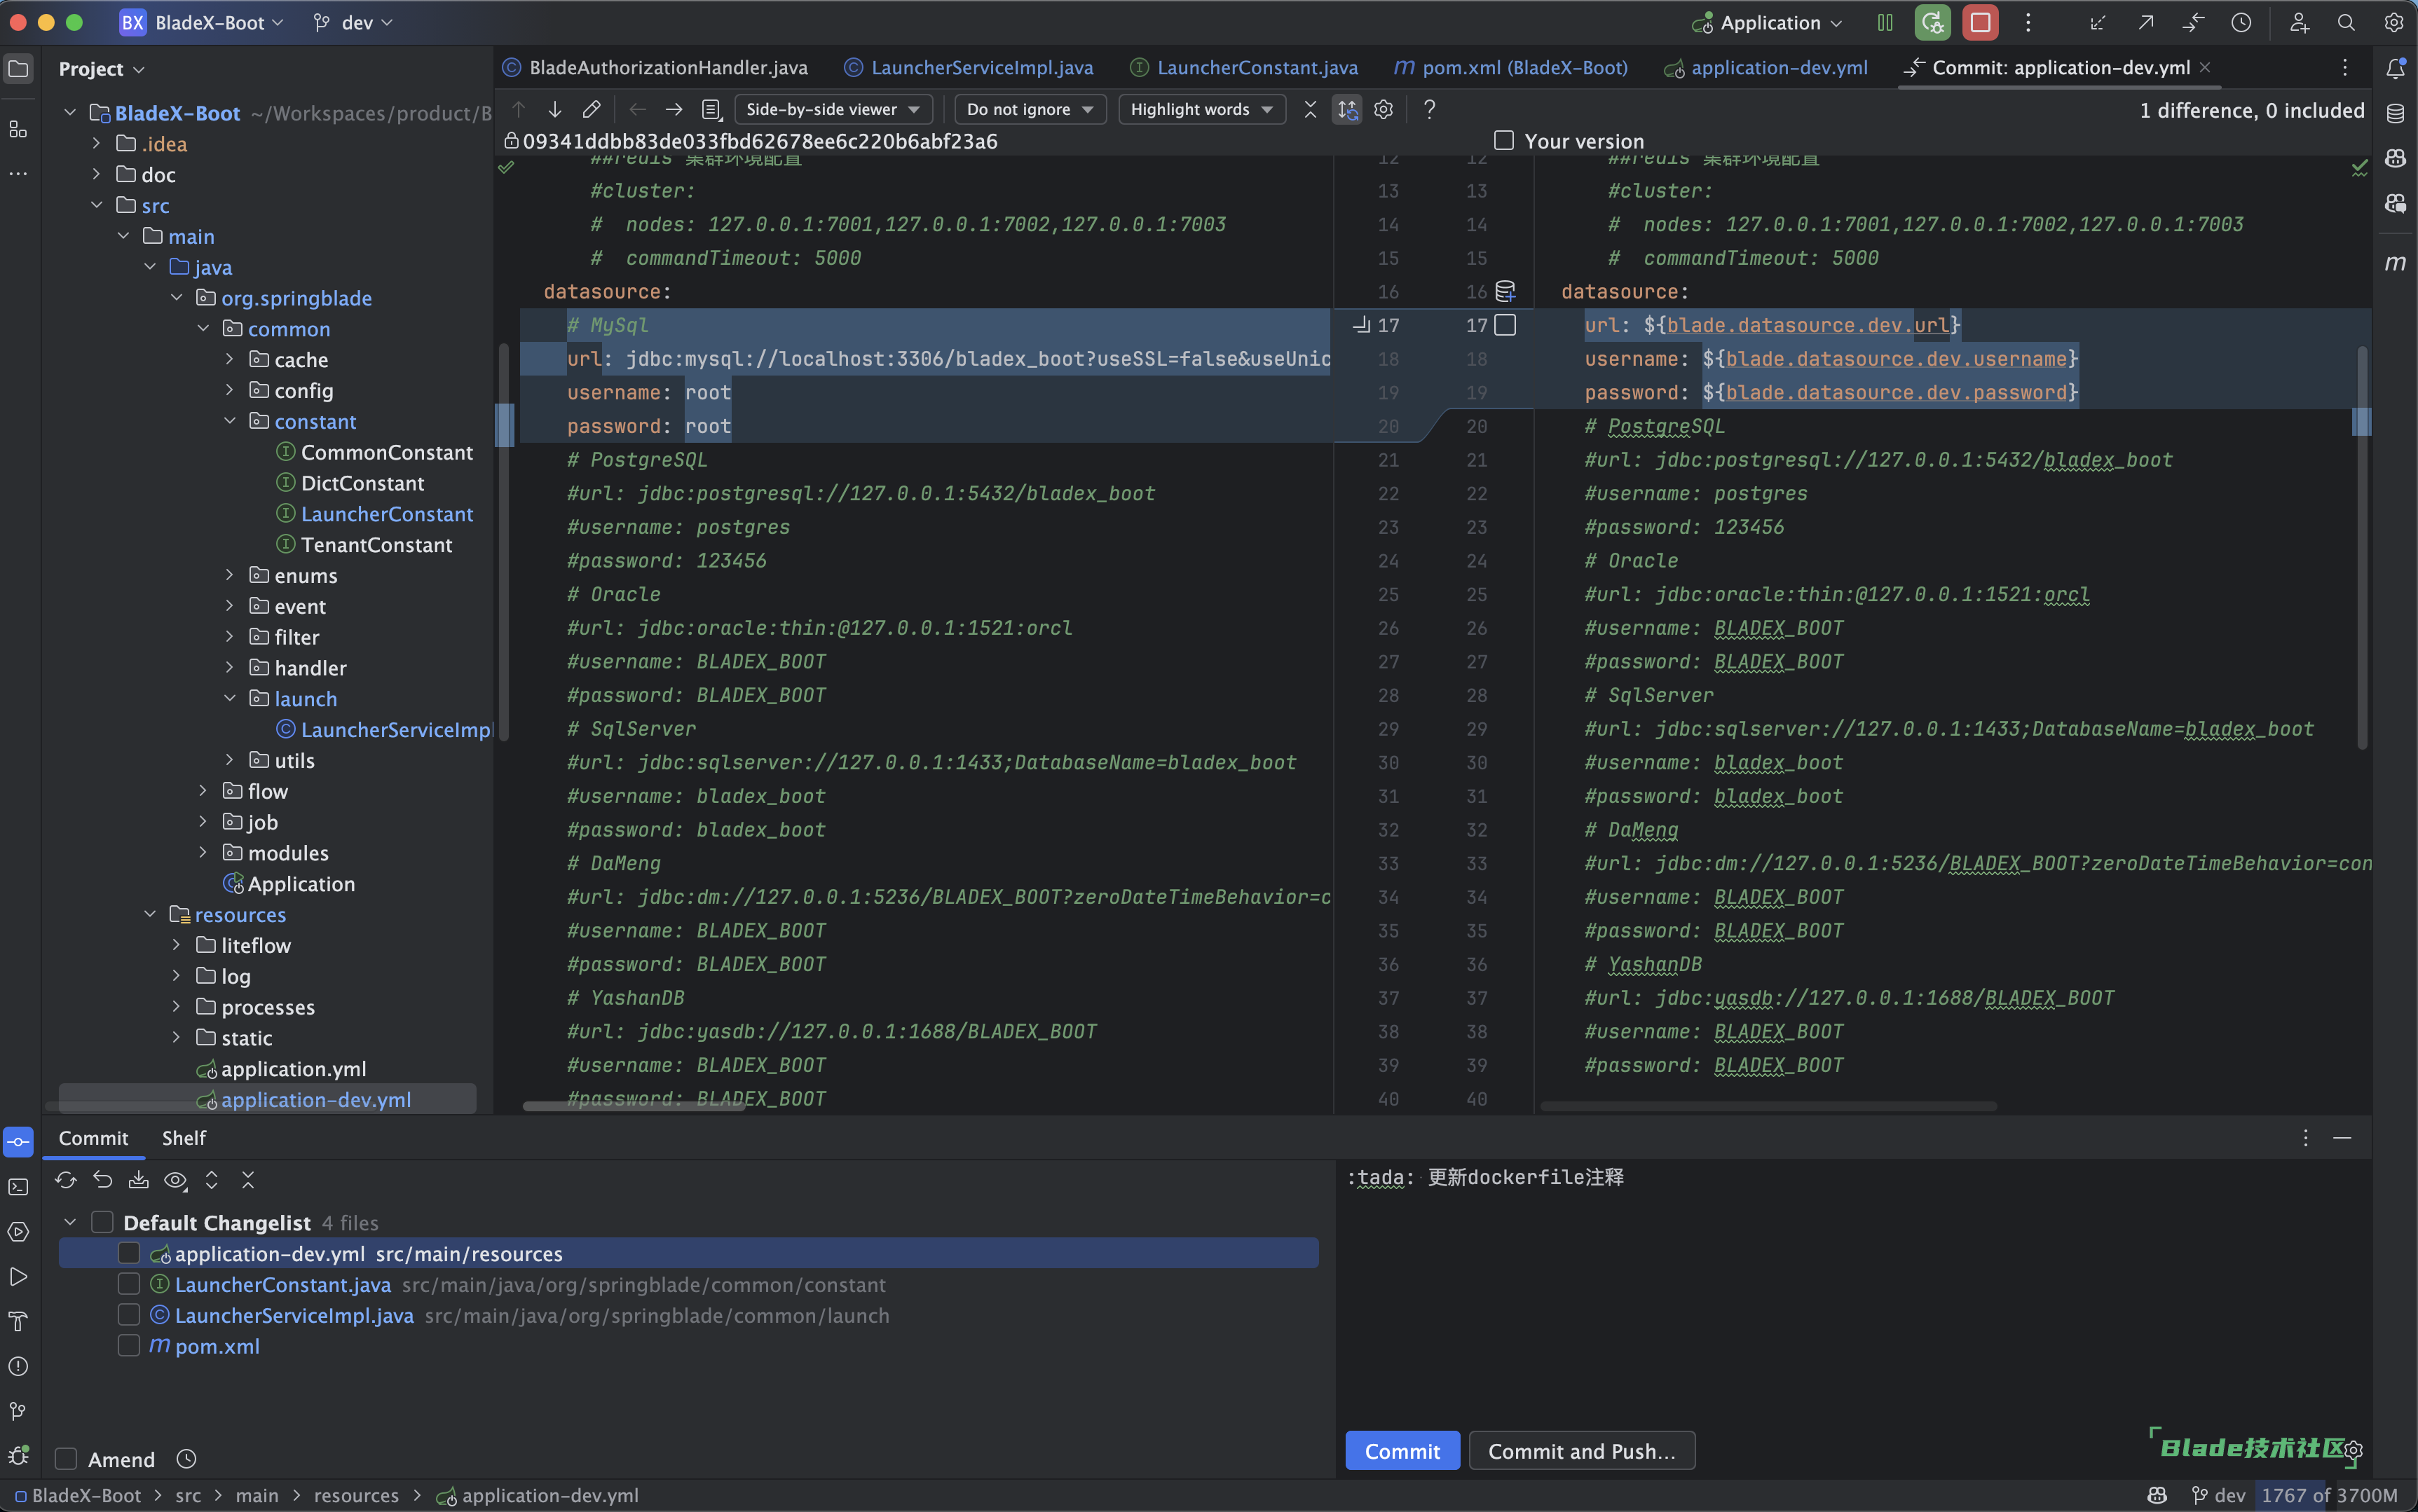Click the memory indicator 1767 of 3700M
This screenshot has height=1512, width=2418.
2329,1495
